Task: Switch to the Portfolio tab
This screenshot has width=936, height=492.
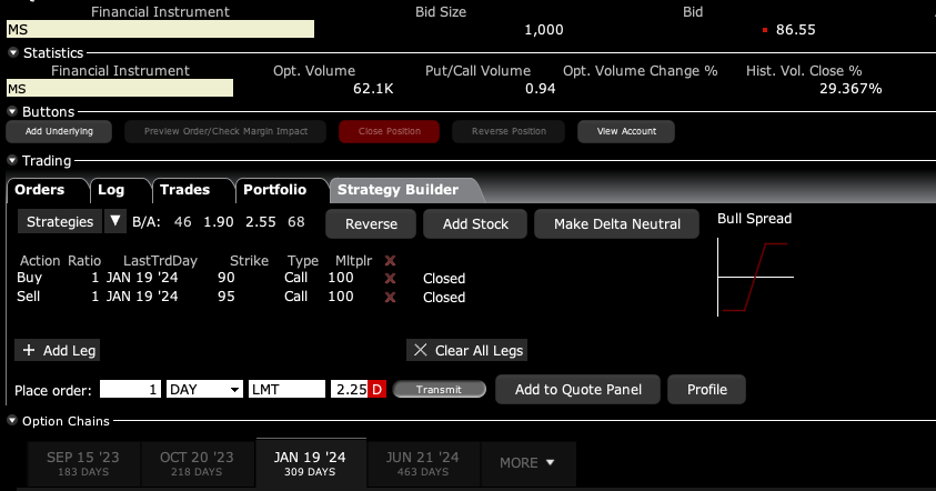Action: pyautogui.click(x=274, y=190)
